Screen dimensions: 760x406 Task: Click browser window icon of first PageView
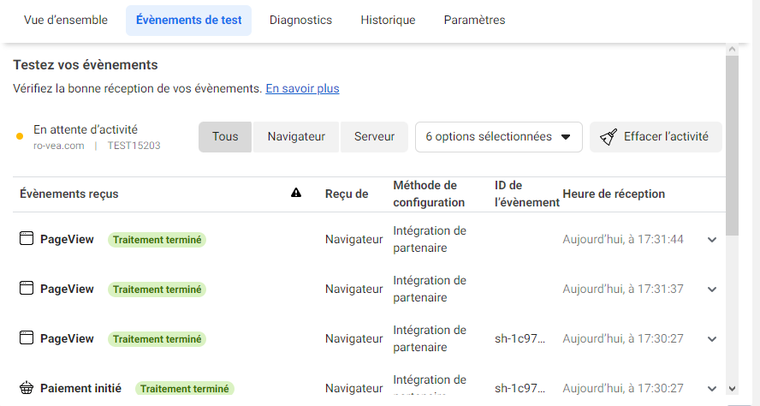click(x=27, y=239)
